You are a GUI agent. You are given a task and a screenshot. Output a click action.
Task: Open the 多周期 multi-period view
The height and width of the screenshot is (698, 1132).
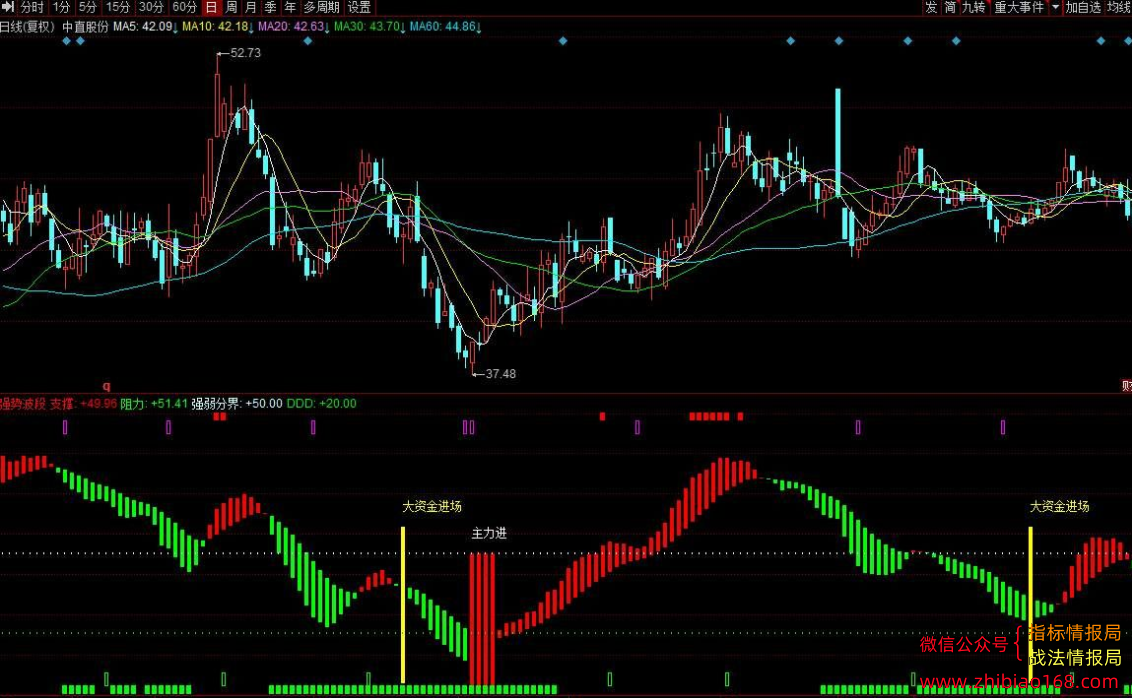tap(321, 7)
